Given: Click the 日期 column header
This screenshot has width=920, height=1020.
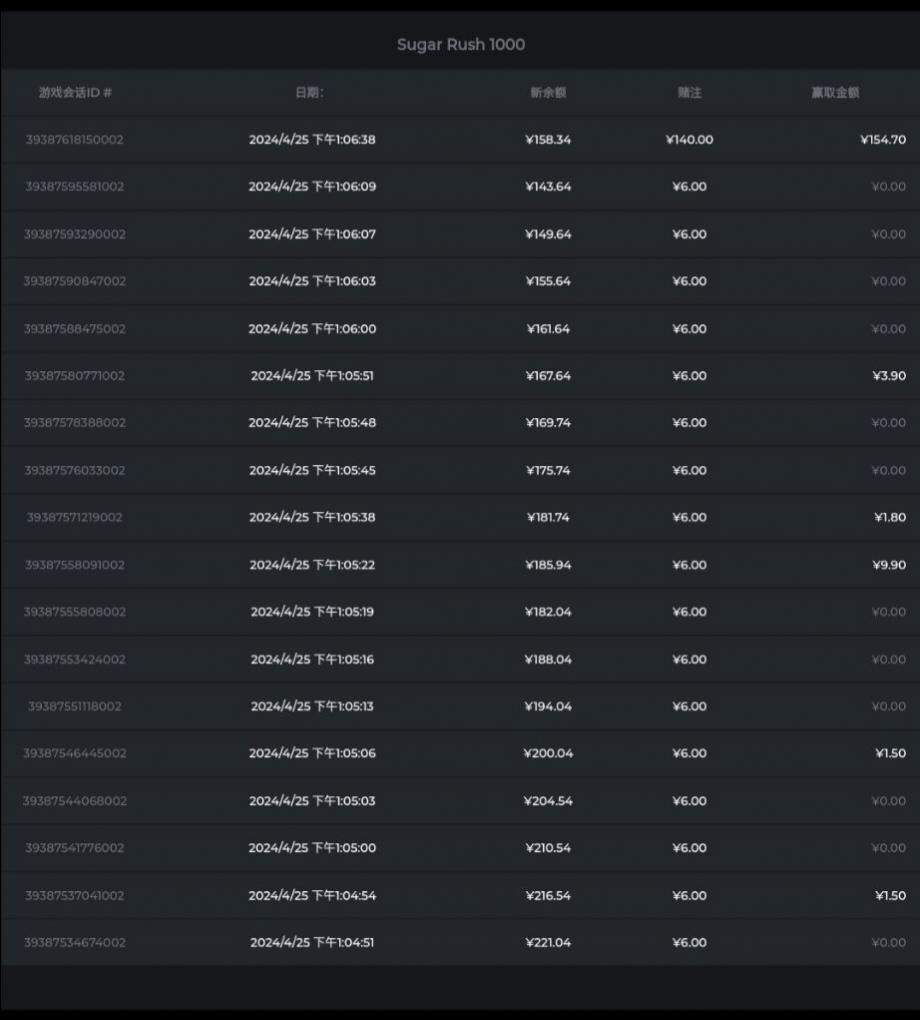Looking at the screenshot, I should point(310,92).
